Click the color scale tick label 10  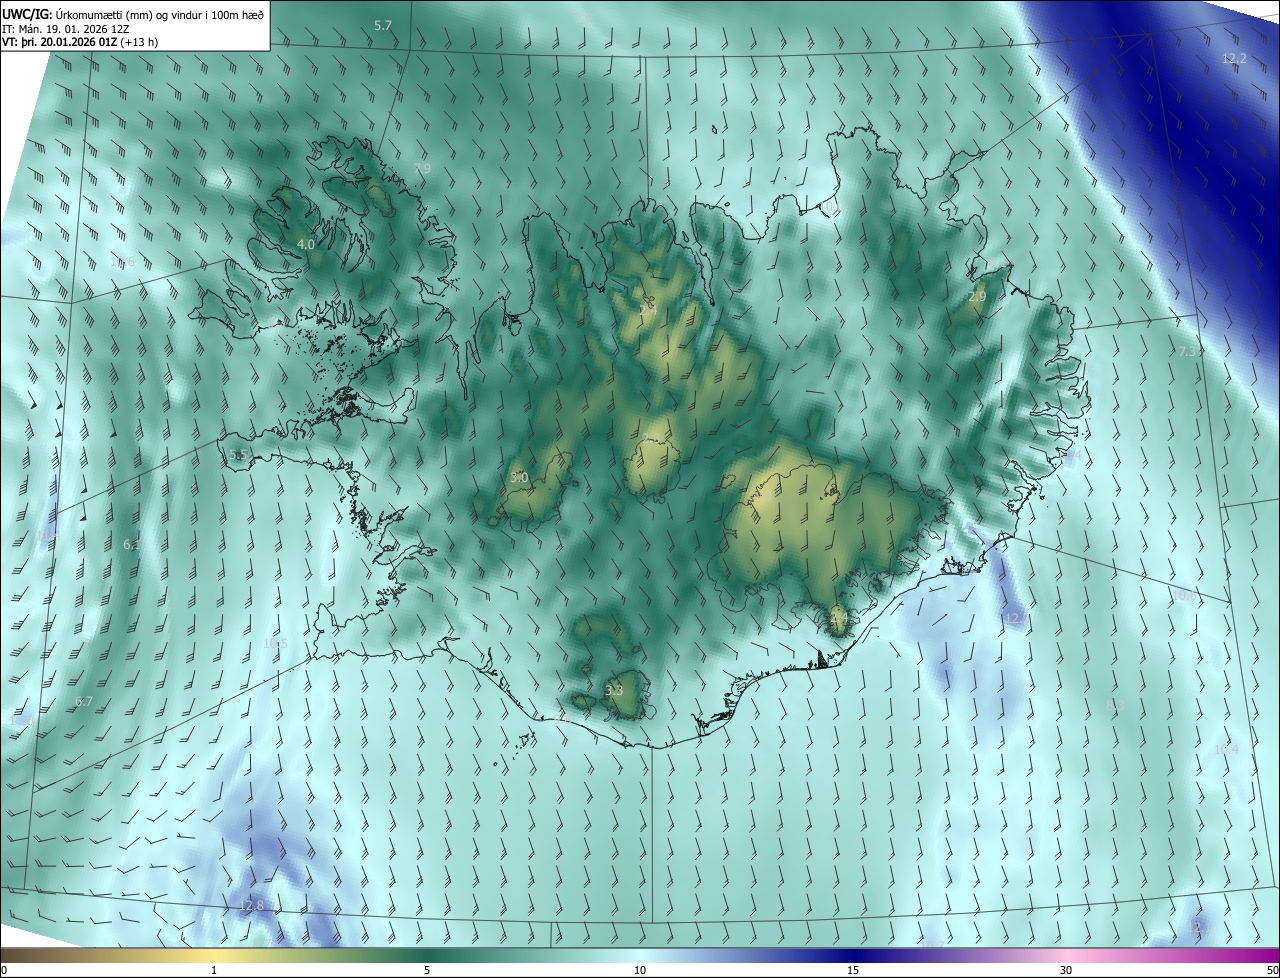[640, 970]
